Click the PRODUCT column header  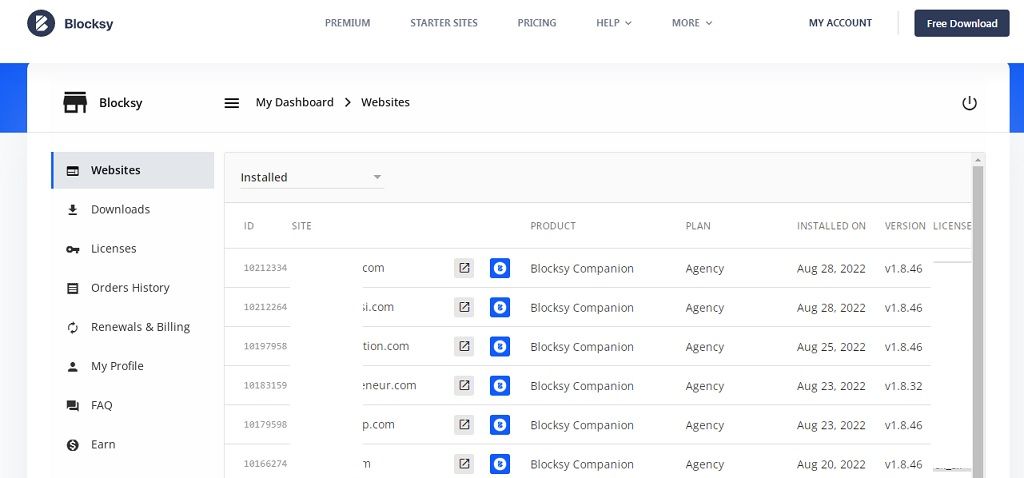pos(553,226)
